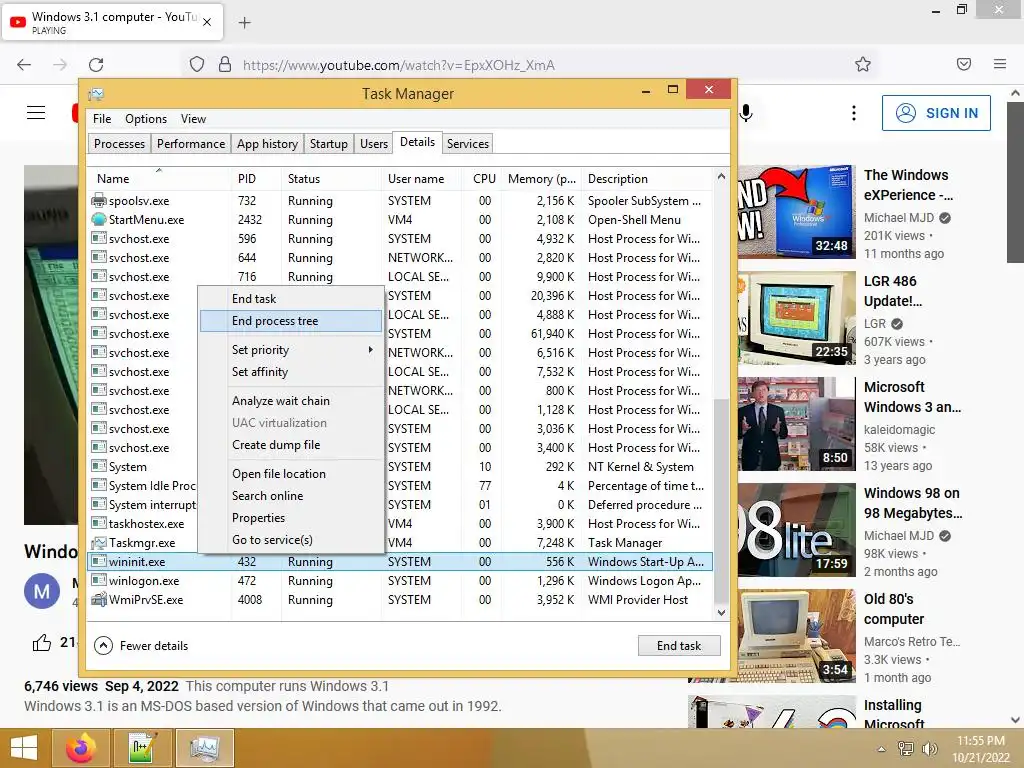Switch to the Users tab

374,144
